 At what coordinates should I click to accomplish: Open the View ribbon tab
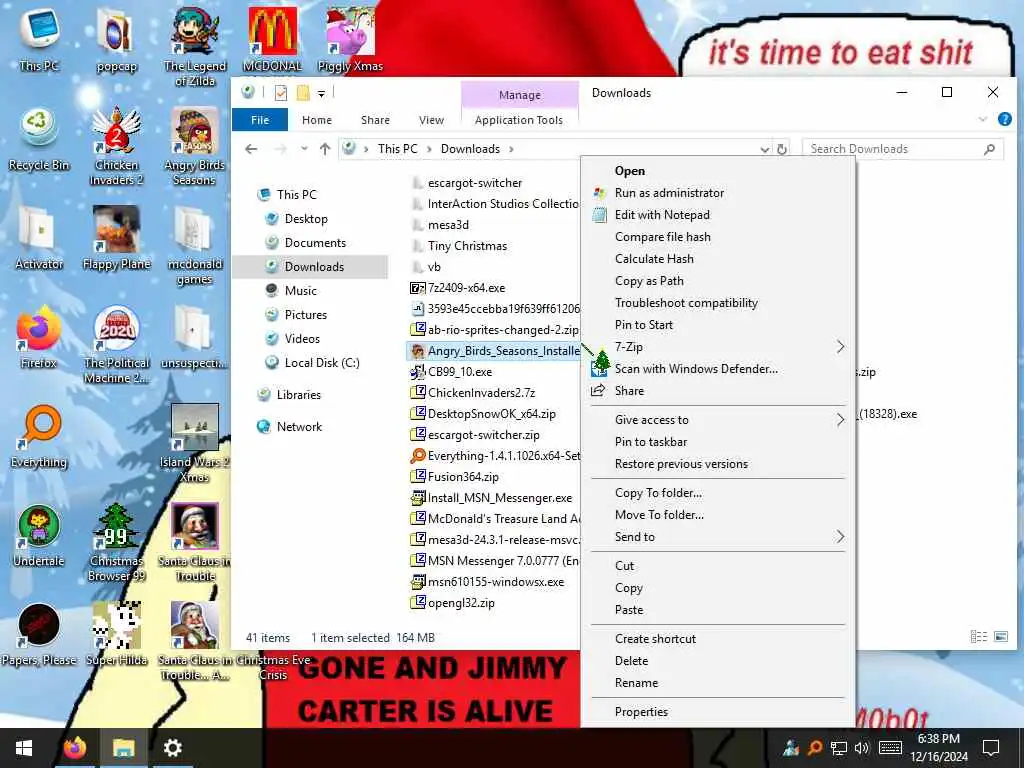[x=431, y=120]
